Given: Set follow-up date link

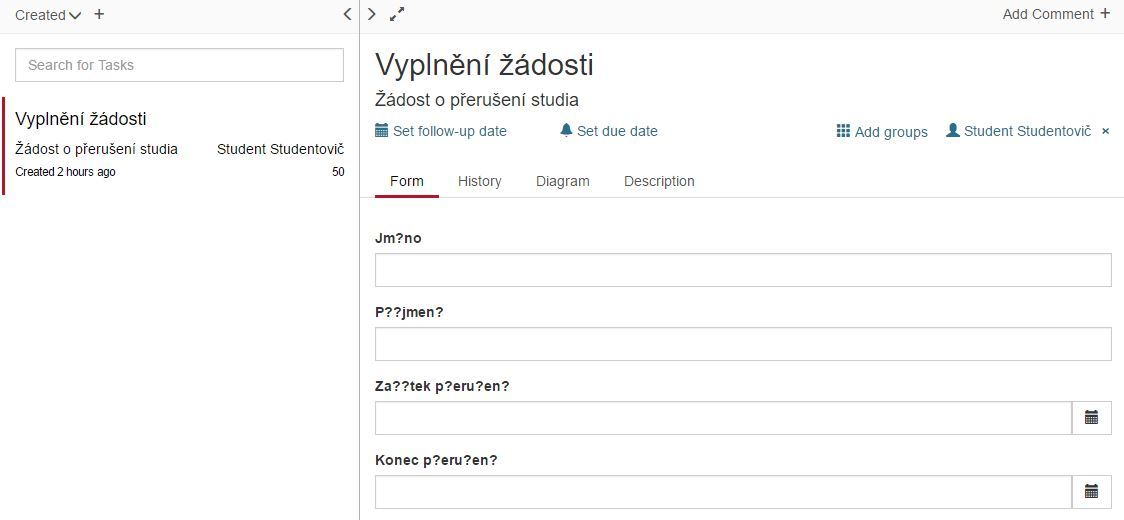Looking at the screenshot, I should [x=441, y=131].
